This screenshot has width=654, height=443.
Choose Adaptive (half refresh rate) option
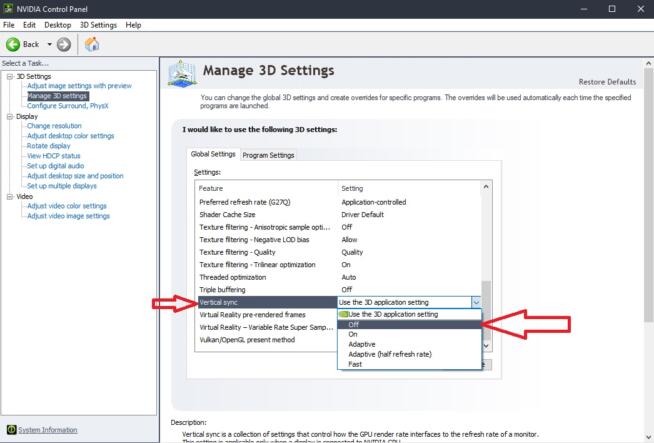(x=409, y=354)
